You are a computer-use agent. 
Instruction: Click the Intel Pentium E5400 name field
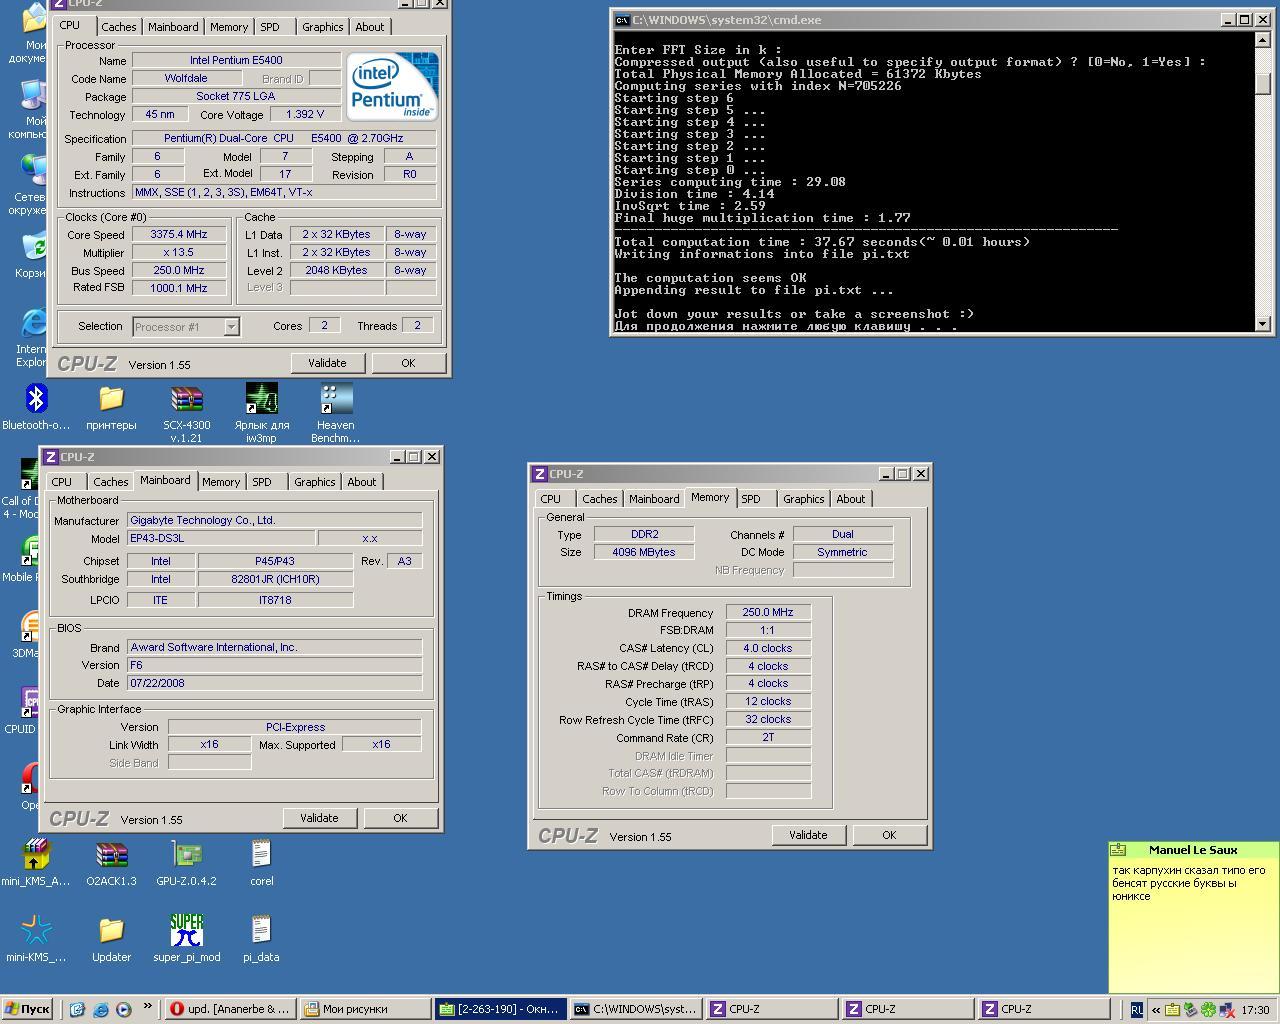pos(236,61)
